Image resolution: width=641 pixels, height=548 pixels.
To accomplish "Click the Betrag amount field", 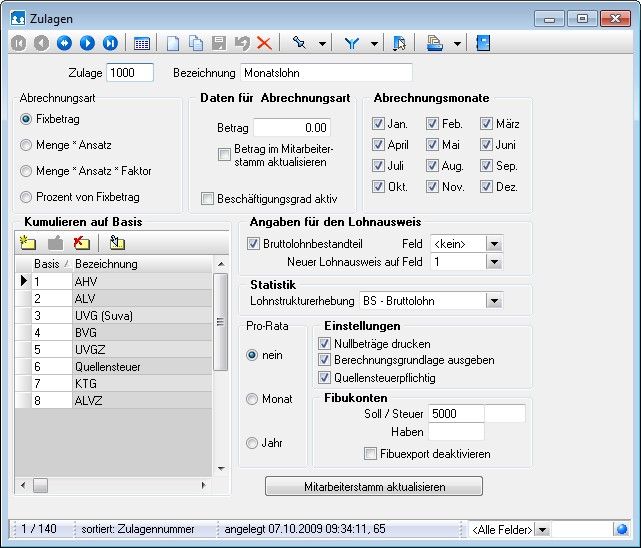I will (292, 127).
